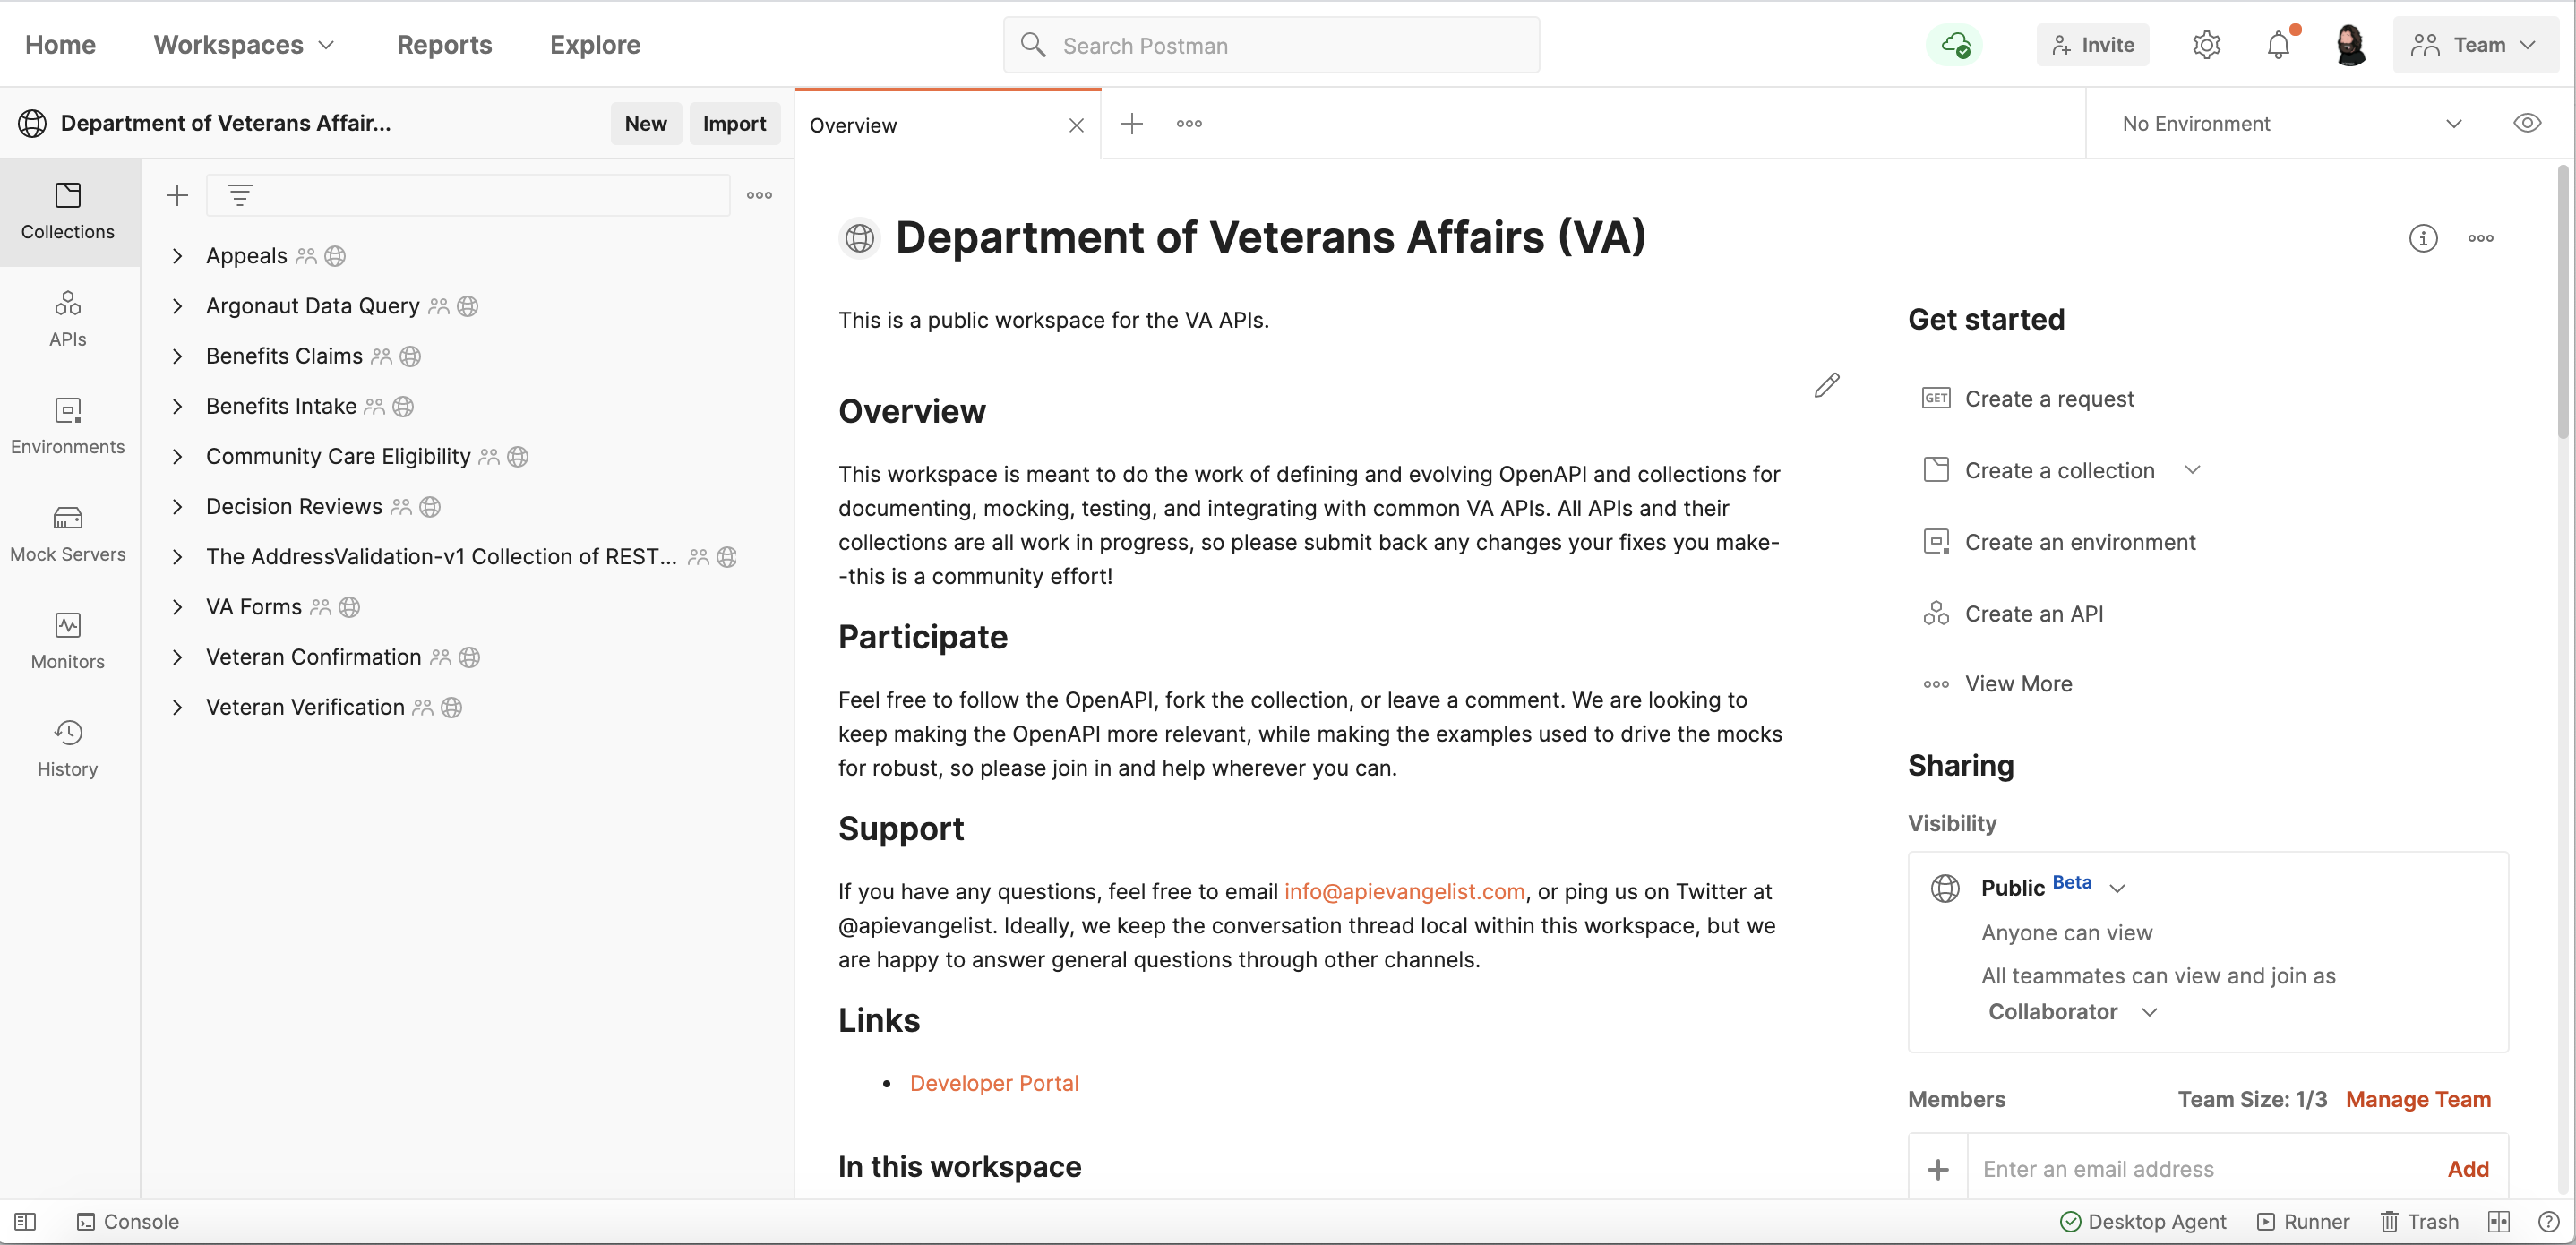The width and height of the screenshot is (2576, 1245).
Task: Open the Developer Portal link
Action: coord(994,1083)
